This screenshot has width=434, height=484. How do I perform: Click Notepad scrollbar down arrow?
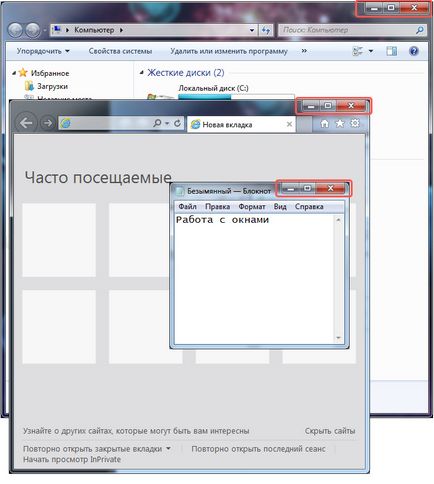pyautogui.click(x=338, y=338)
